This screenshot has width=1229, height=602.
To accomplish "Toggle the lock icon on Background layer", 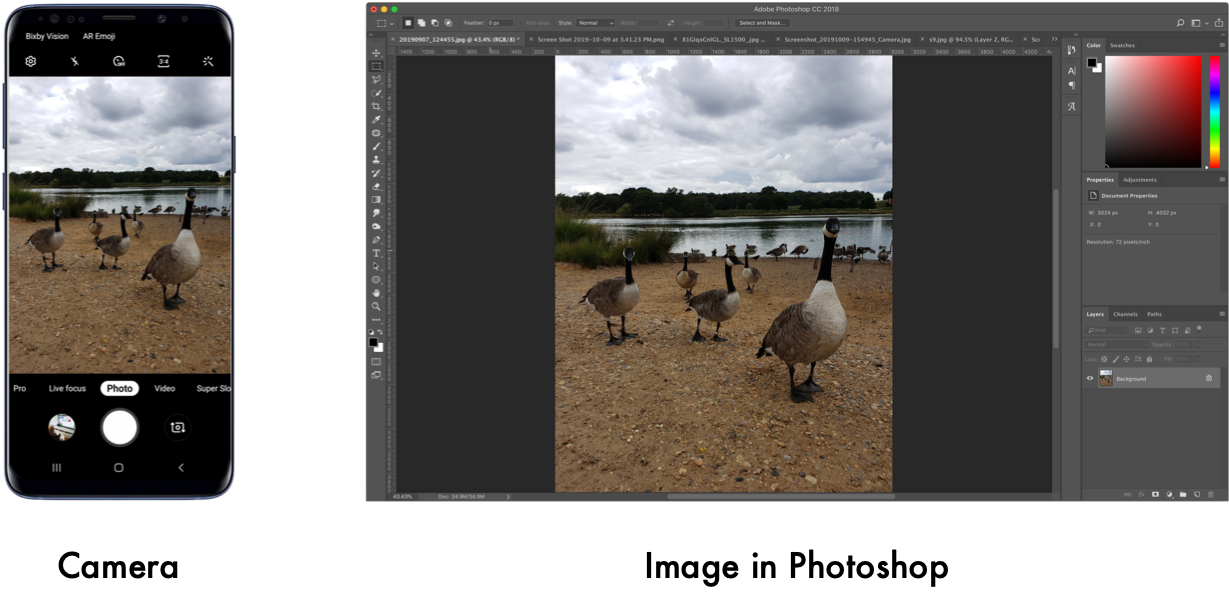I will (x=1209, y=378).
